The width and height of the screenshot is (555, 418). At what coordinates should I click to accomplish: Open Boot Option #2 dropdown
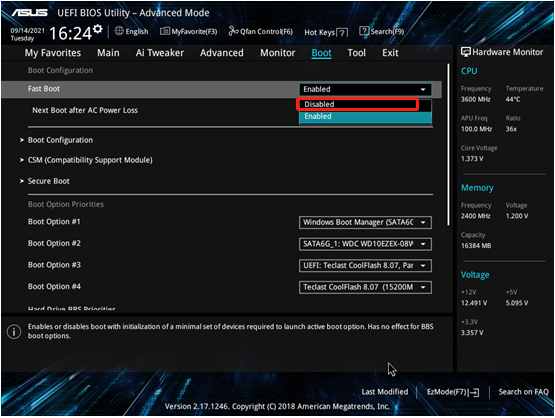(x=365, y=244)
